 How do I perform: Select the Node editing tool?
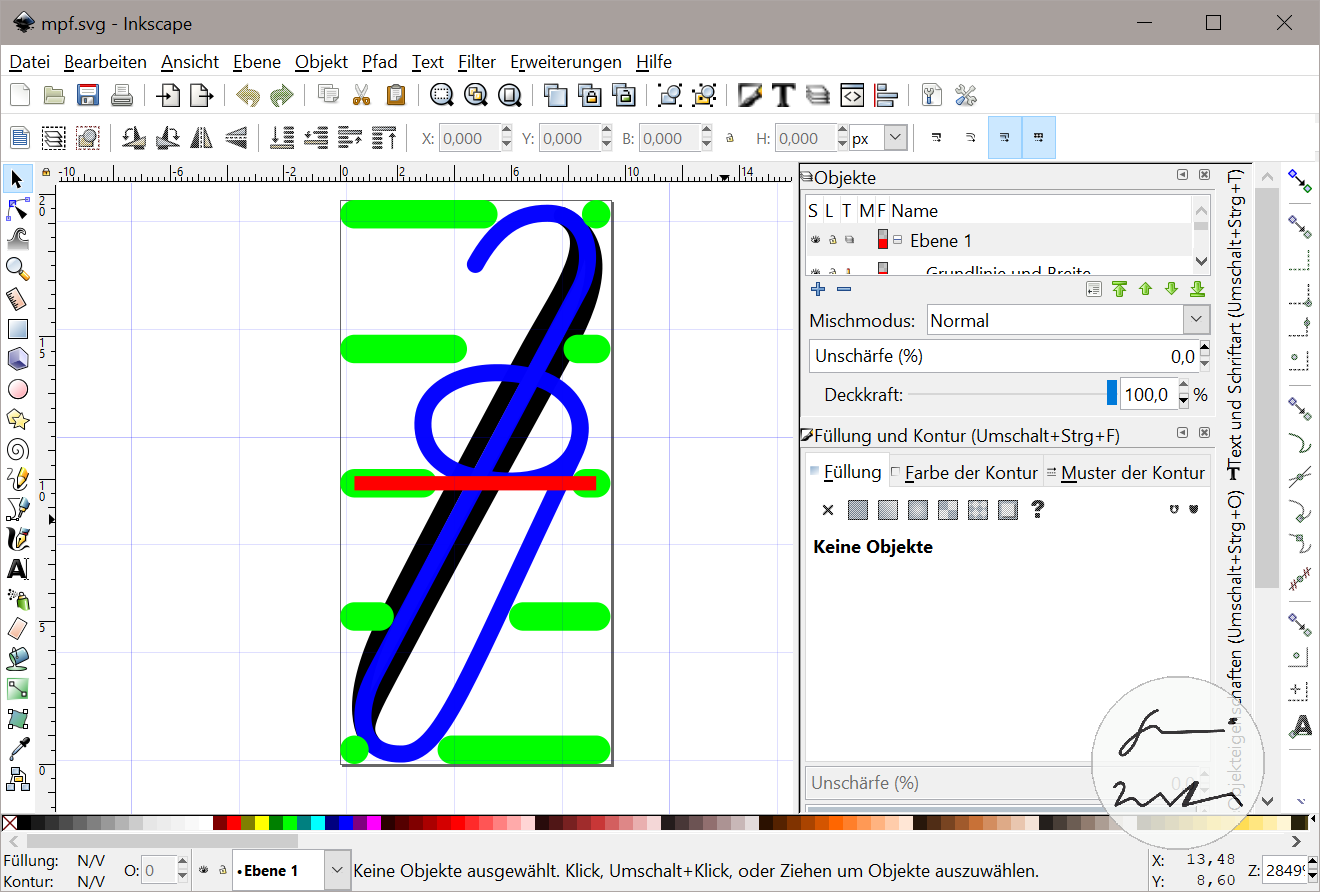pos(17,208)
